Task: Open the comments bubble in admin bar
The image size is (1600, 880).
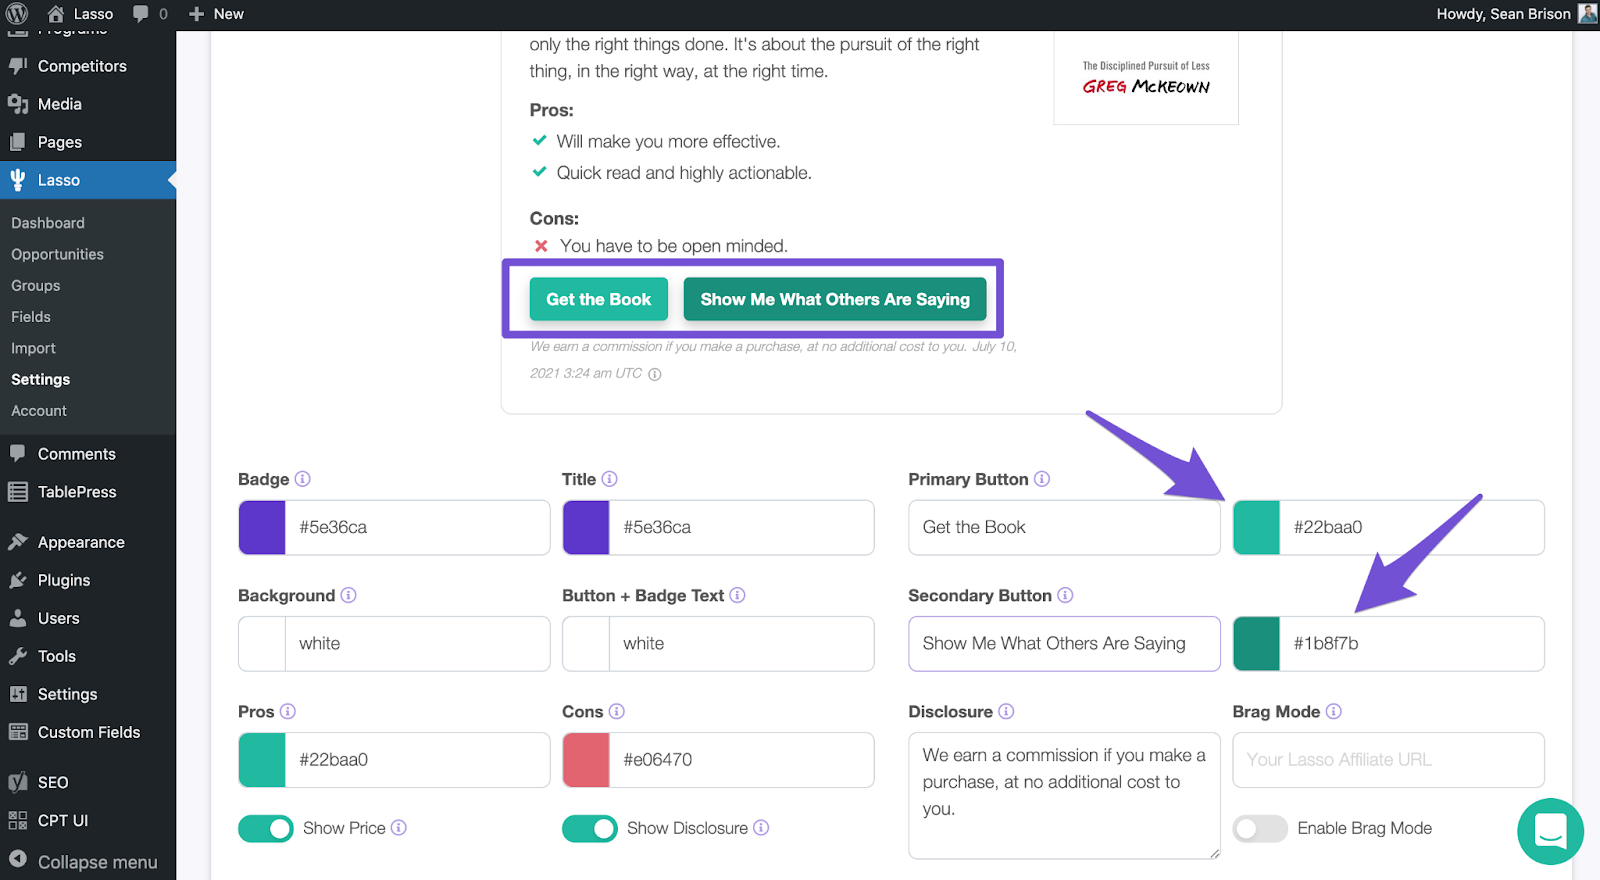Action: (150, 14)
